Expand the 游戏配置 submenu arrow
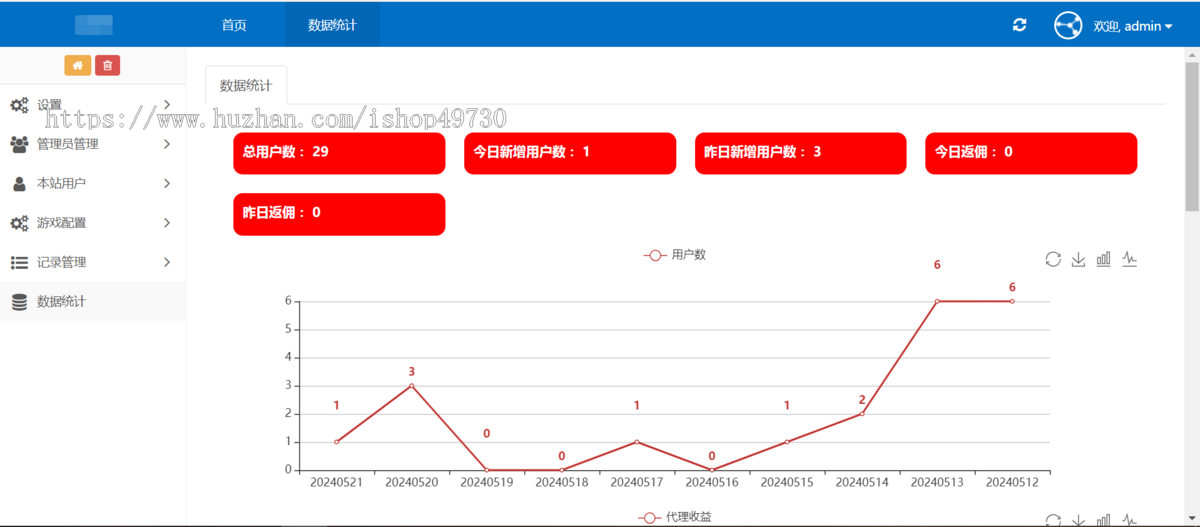Viewport: 1200px width, 527px height. coord(167,223)
